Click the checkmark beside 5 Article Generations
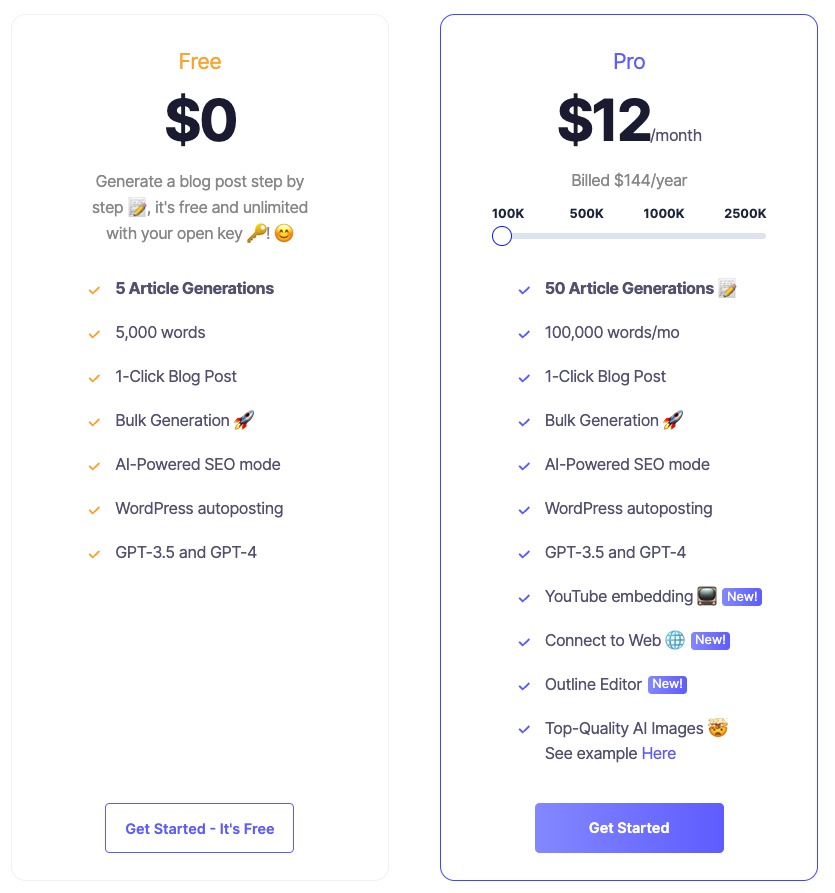 pos(94,290)
